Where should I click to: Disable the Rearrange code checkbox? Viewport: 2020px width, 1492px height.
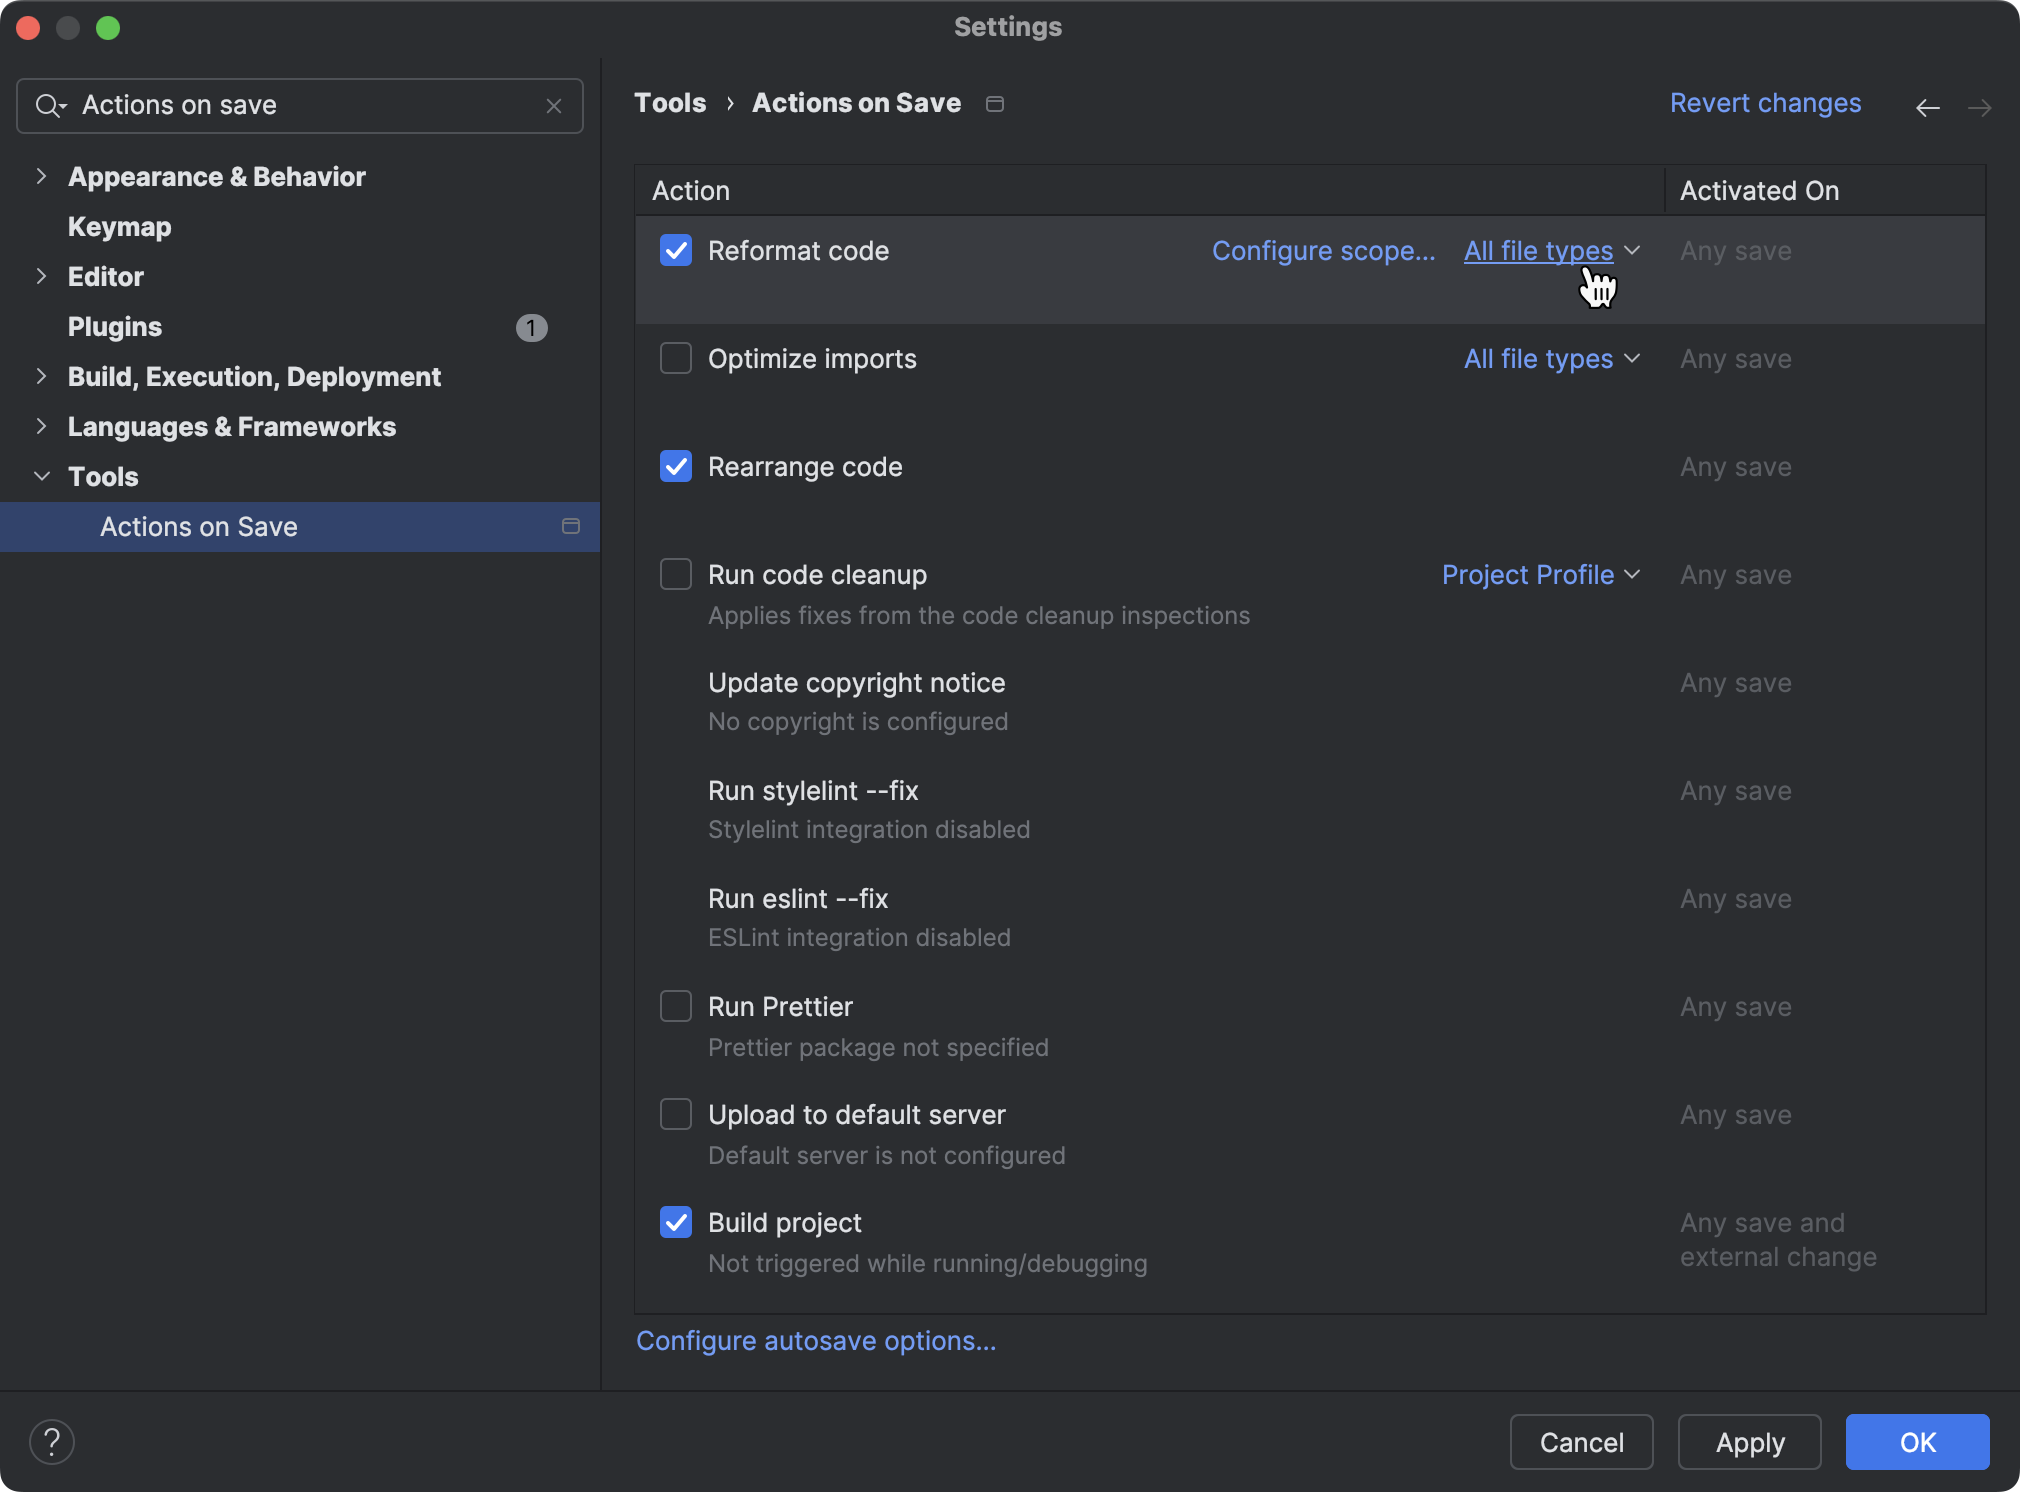point(675,466)
